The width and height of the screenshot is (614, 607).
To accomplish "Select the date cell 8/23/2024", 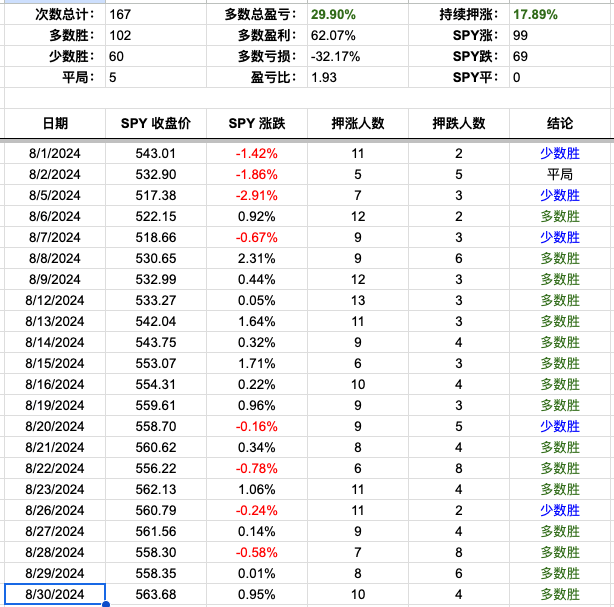I will click(x=55, y=489).
